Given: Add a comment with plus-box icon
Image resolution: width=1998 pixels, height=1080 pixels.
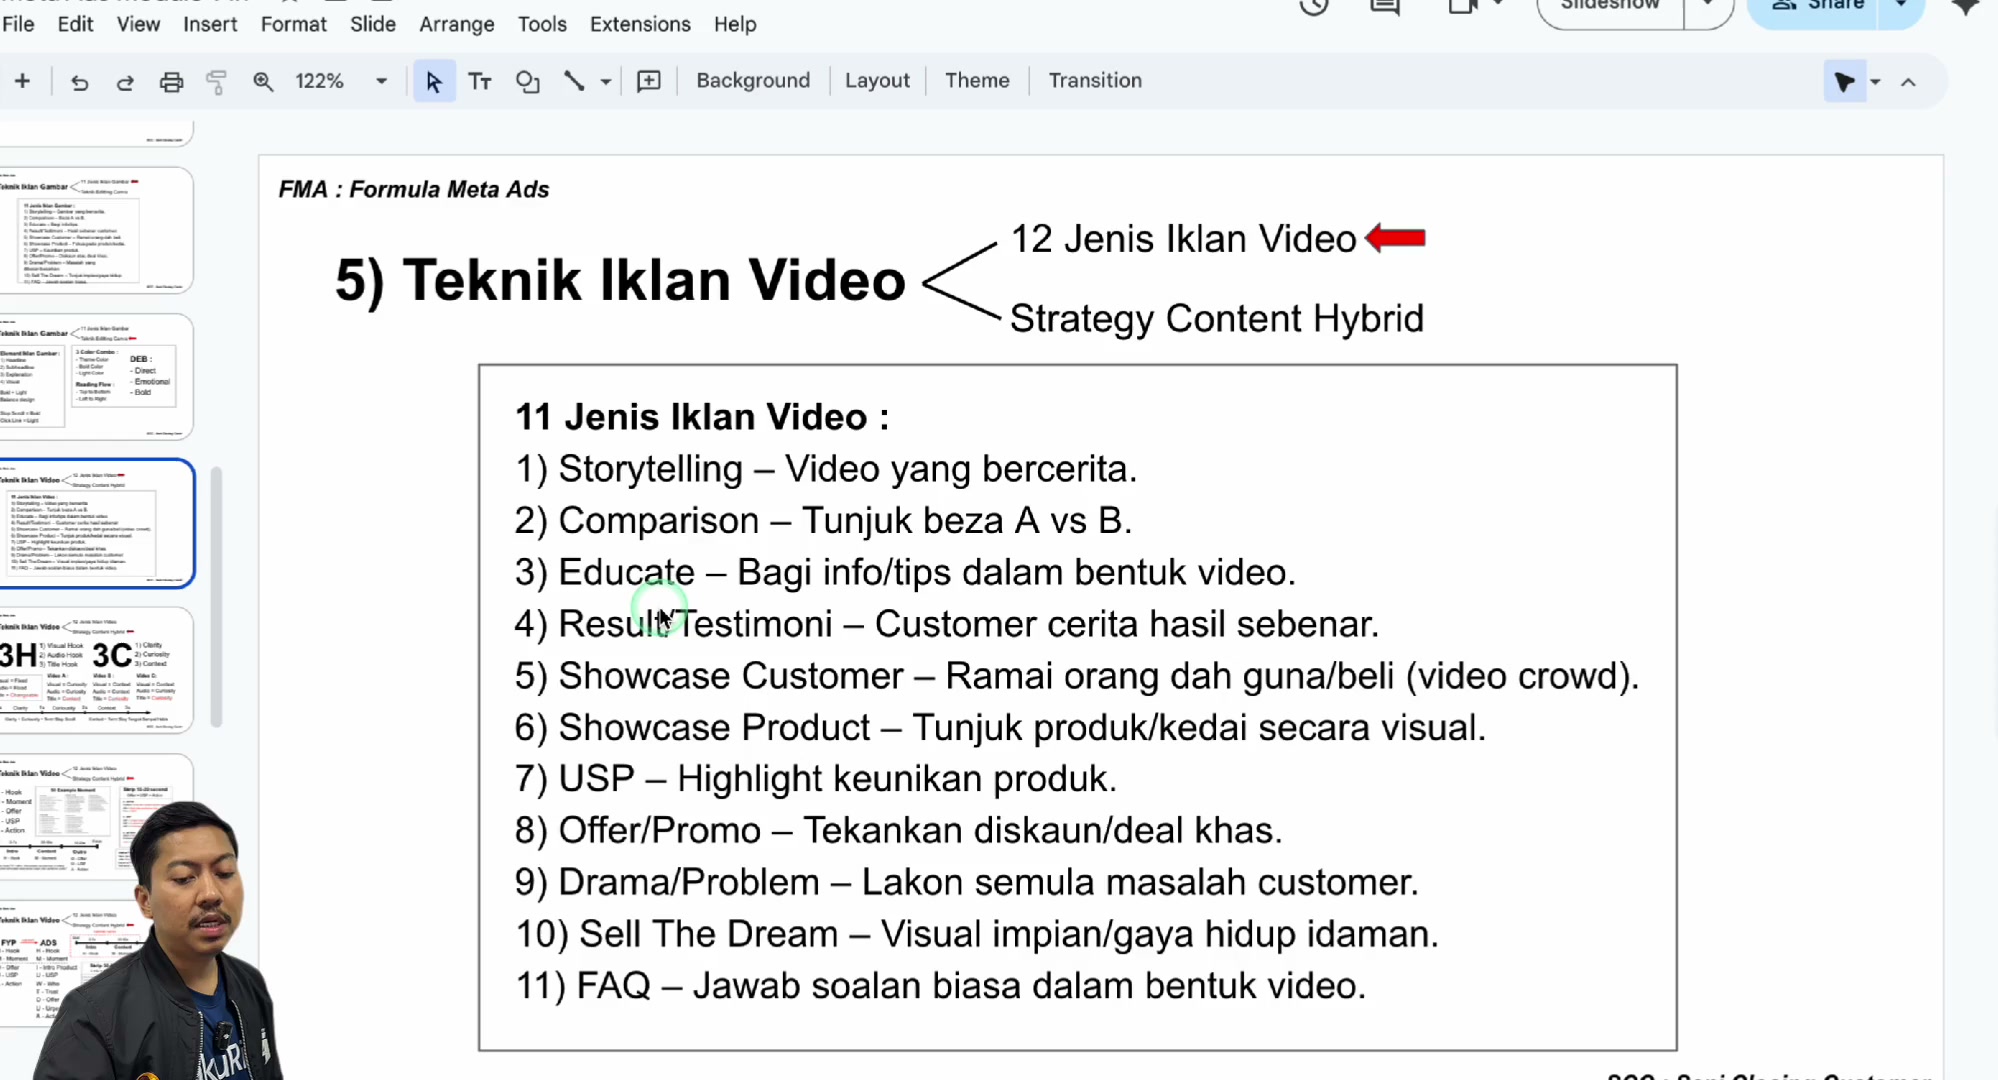Looking at the screenshot, I should [x=649, y=82].
